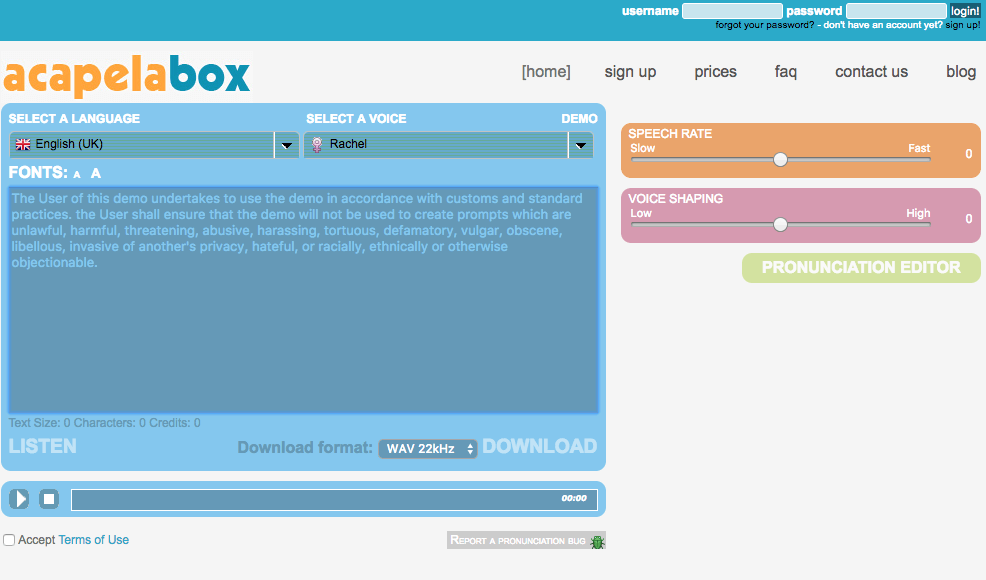Click the green bug icon
986x580 pixels.
coord(597,541)
